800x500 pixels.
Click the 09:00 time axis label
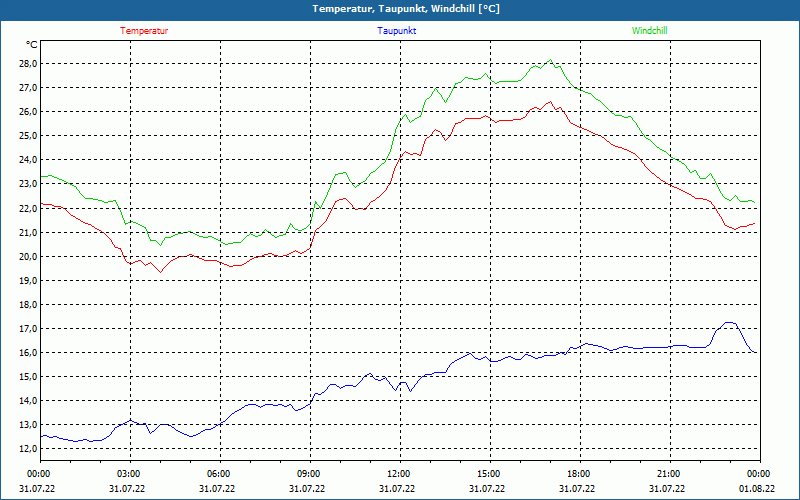[x=310, y=473]
